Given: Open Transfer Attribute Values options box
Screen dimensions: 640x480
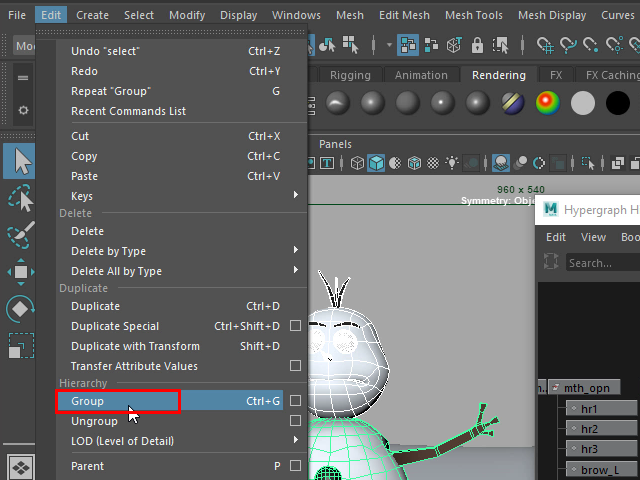Looking at the screenshot, I should (295, 366).
